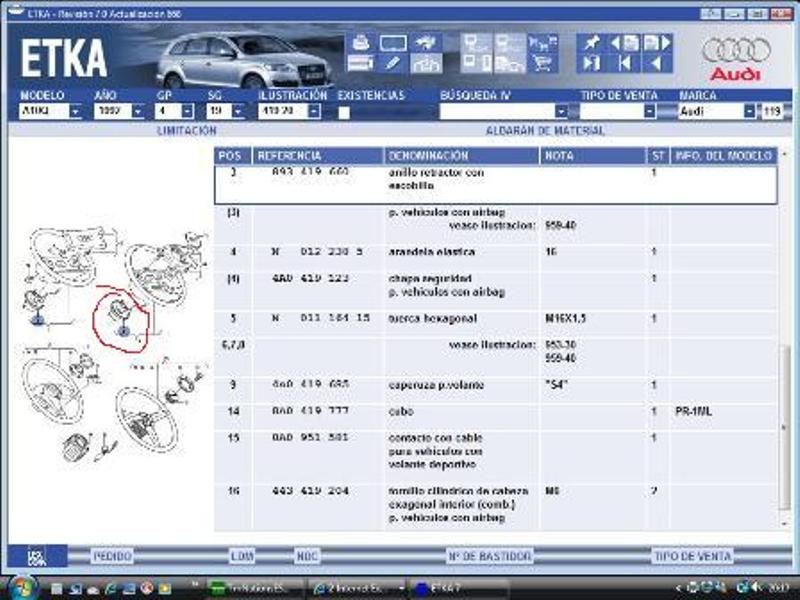The height and width of the screenshot is (600, 800).
Task: Click the logo icon left of PEDIDO
Action: pos(37,556)
